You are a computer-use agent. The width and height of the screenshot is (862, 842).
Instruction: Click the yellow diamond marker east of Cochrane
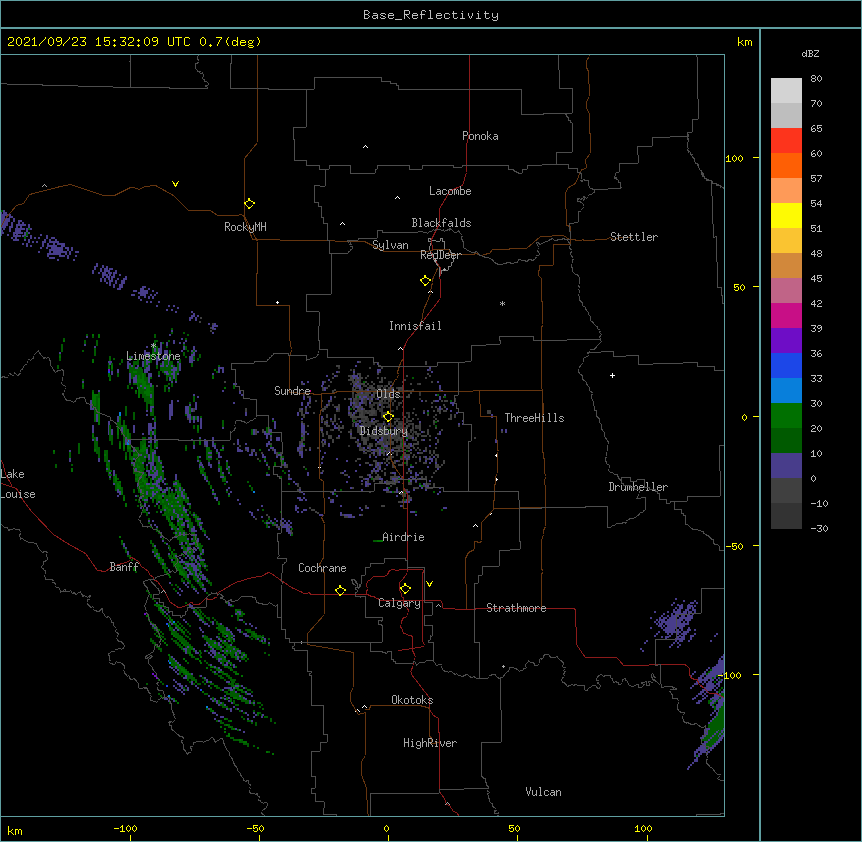coord(340,590)
